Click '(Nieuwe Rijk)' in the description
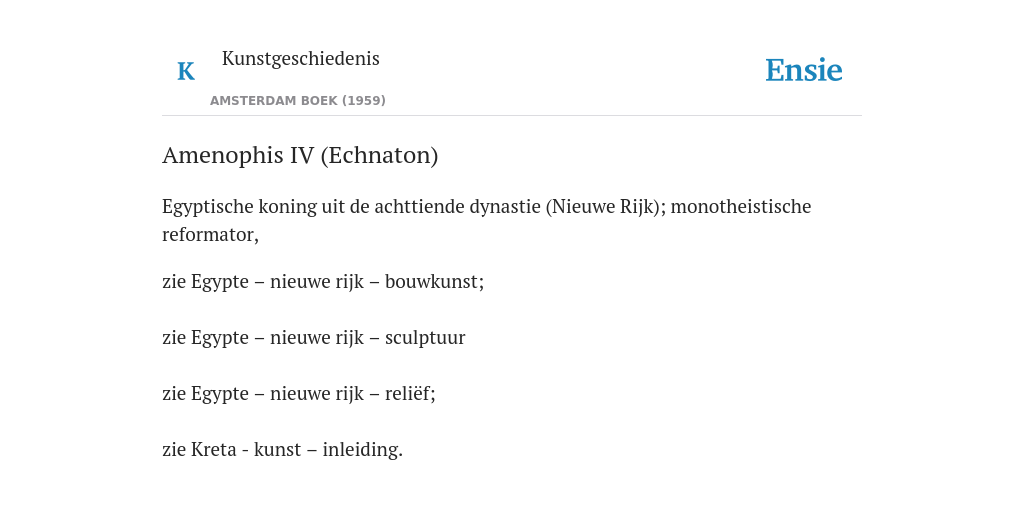1024x512 pixels. [x=605, y=206]
